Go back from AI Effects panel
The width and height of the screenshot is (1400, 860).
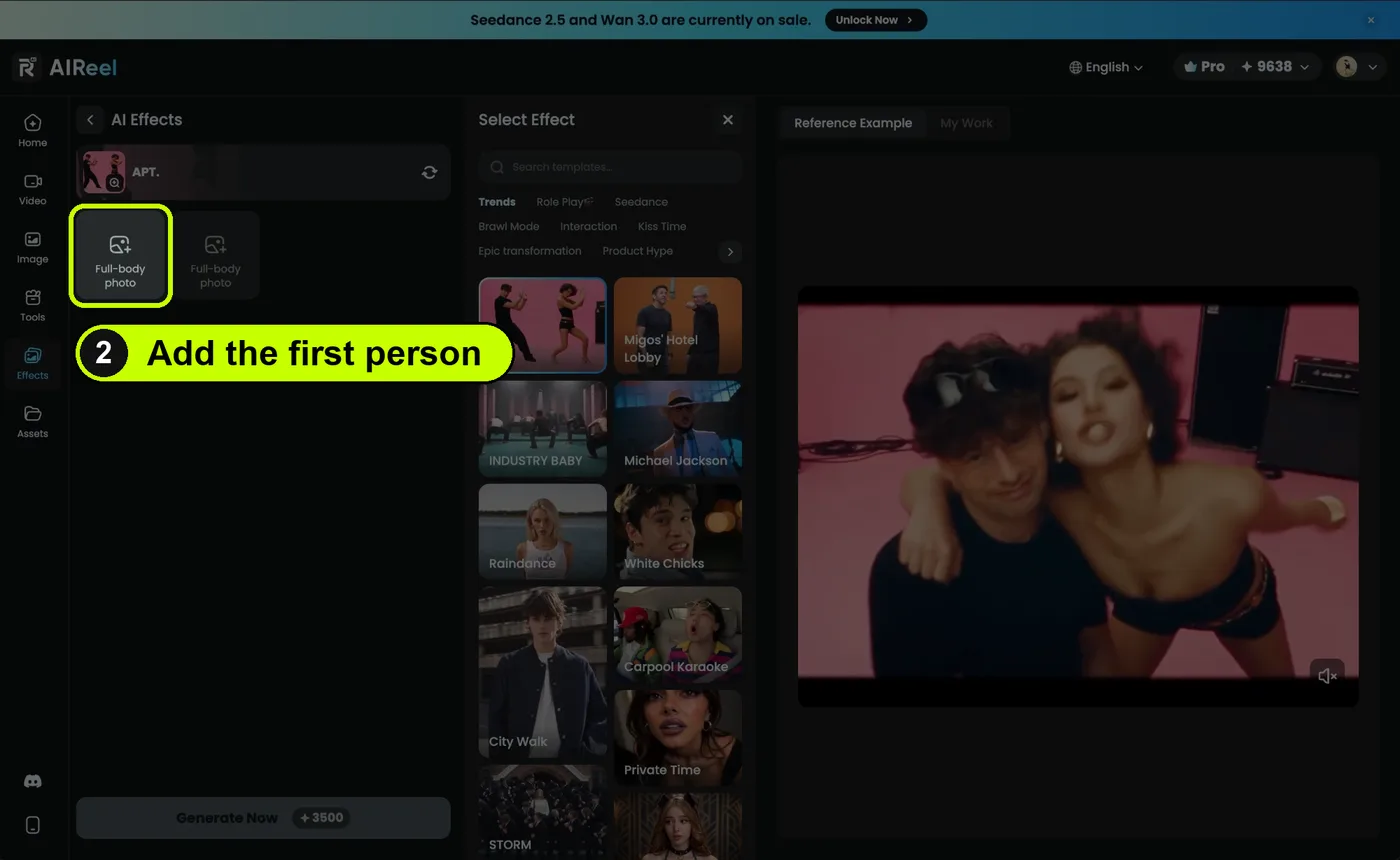point(90,120)
